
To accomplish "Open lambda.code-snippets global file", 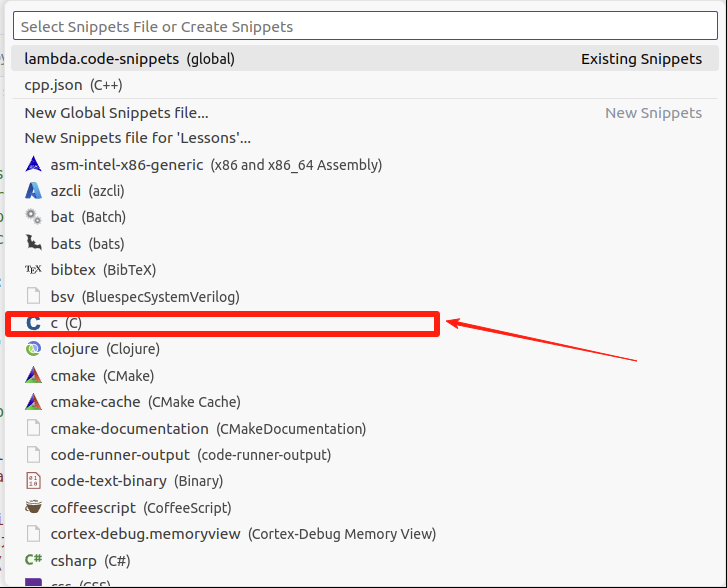I will click(x=365, y=59).
